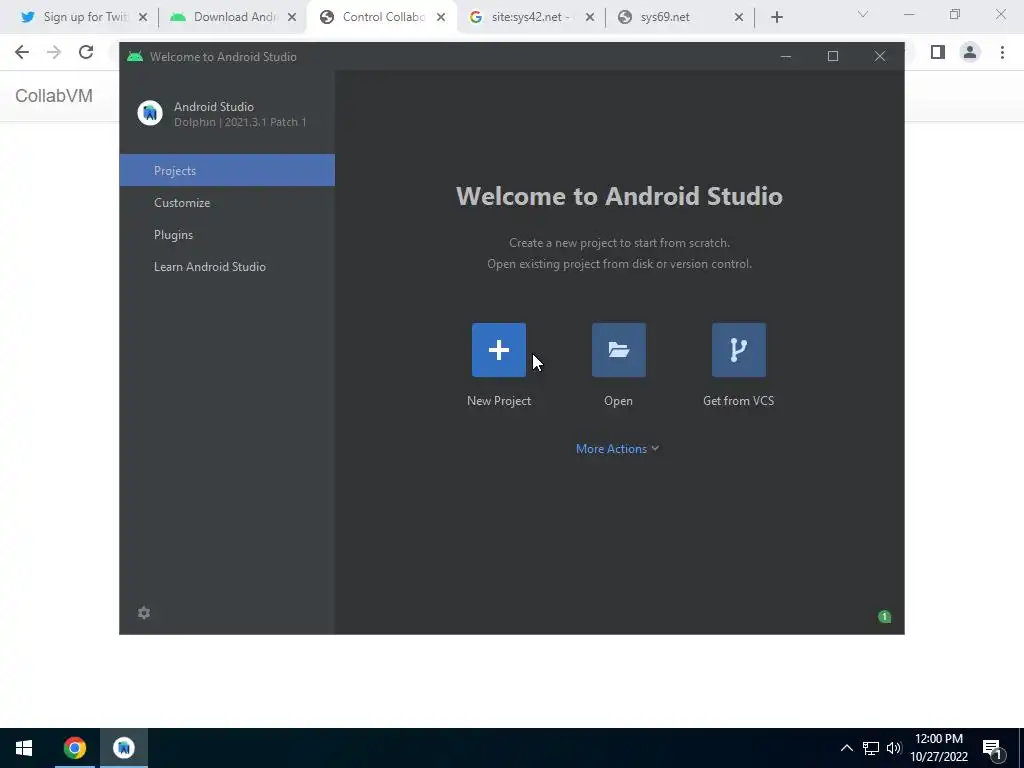Open a new Chrome tab

point(776,17)
